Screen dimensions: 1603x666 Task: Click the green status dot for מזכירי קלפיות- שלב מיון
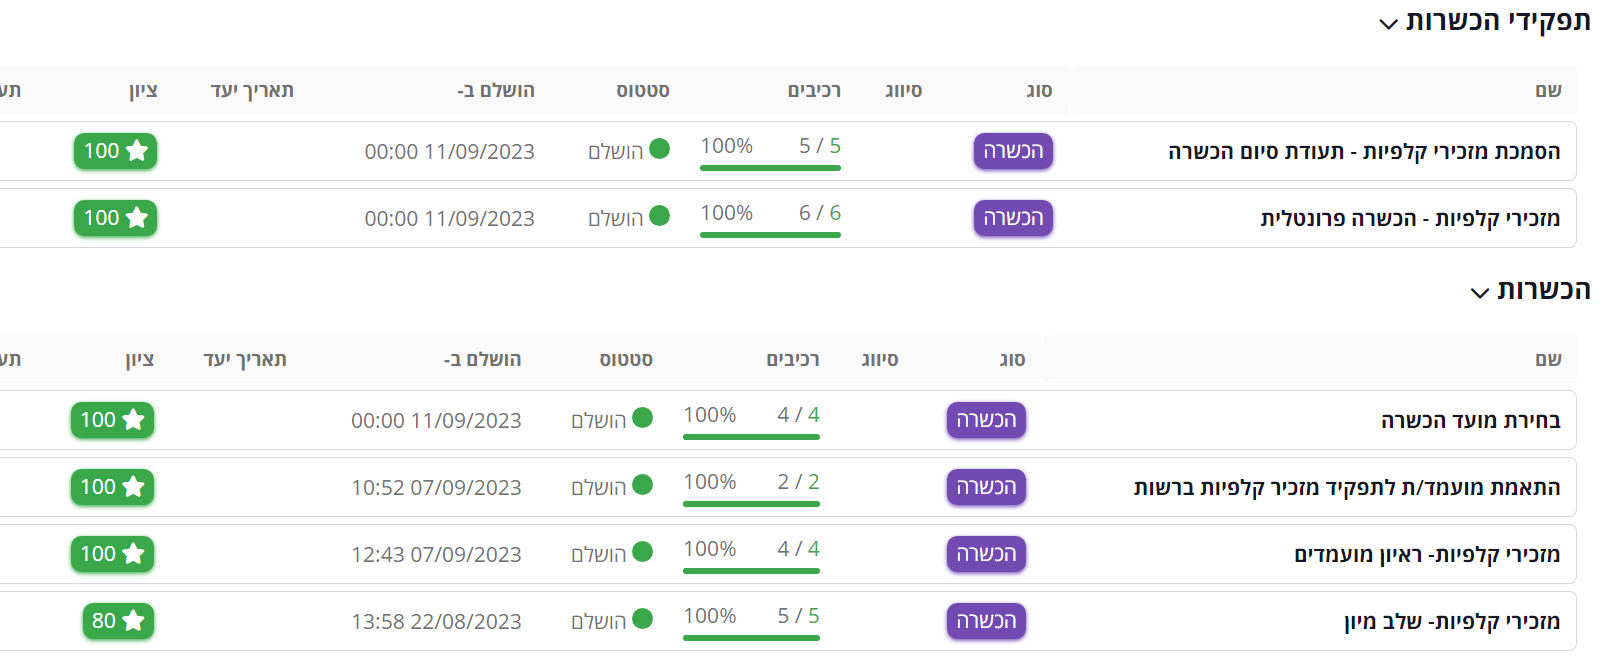tap(643, 619)
